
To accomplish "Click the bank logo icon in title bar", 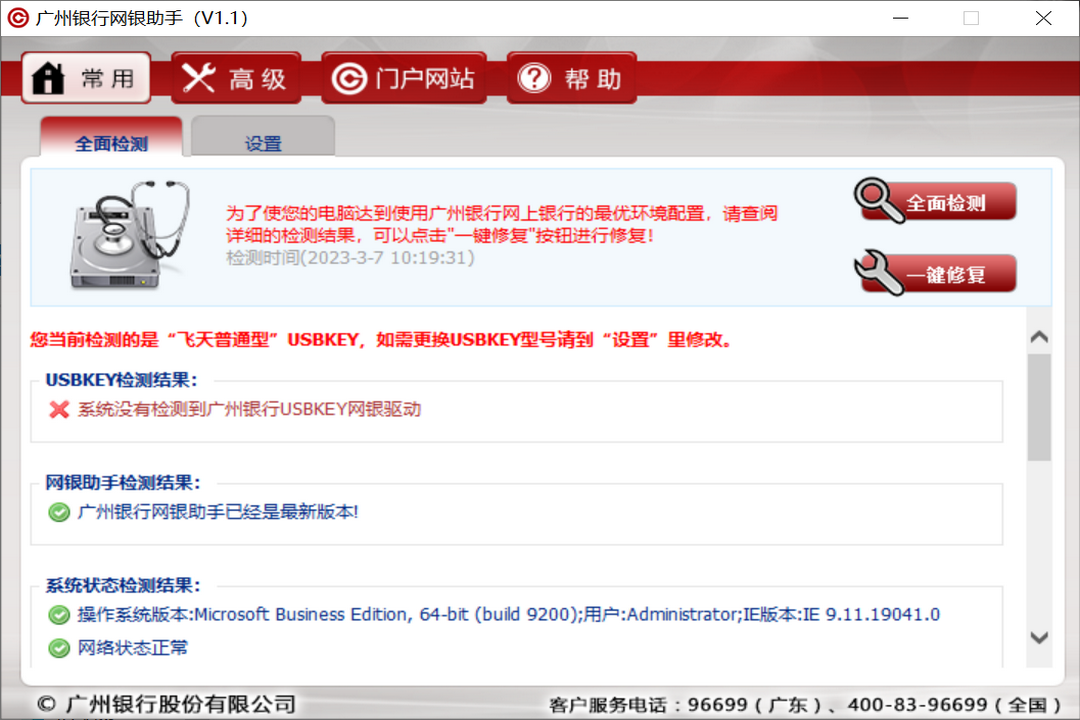I will click(x=16, y=17).
